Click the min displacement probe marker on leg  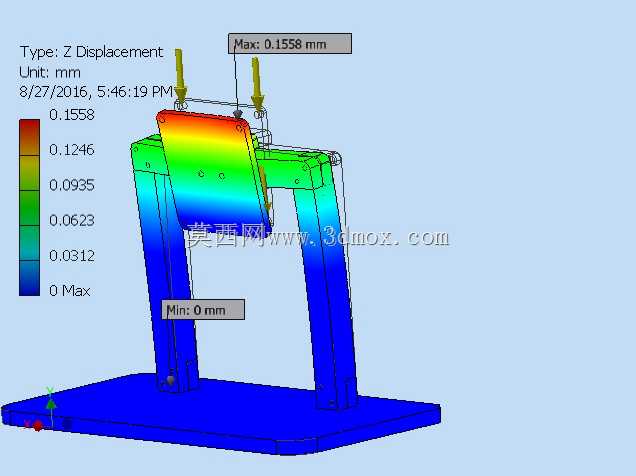click(x=171, y=380)
